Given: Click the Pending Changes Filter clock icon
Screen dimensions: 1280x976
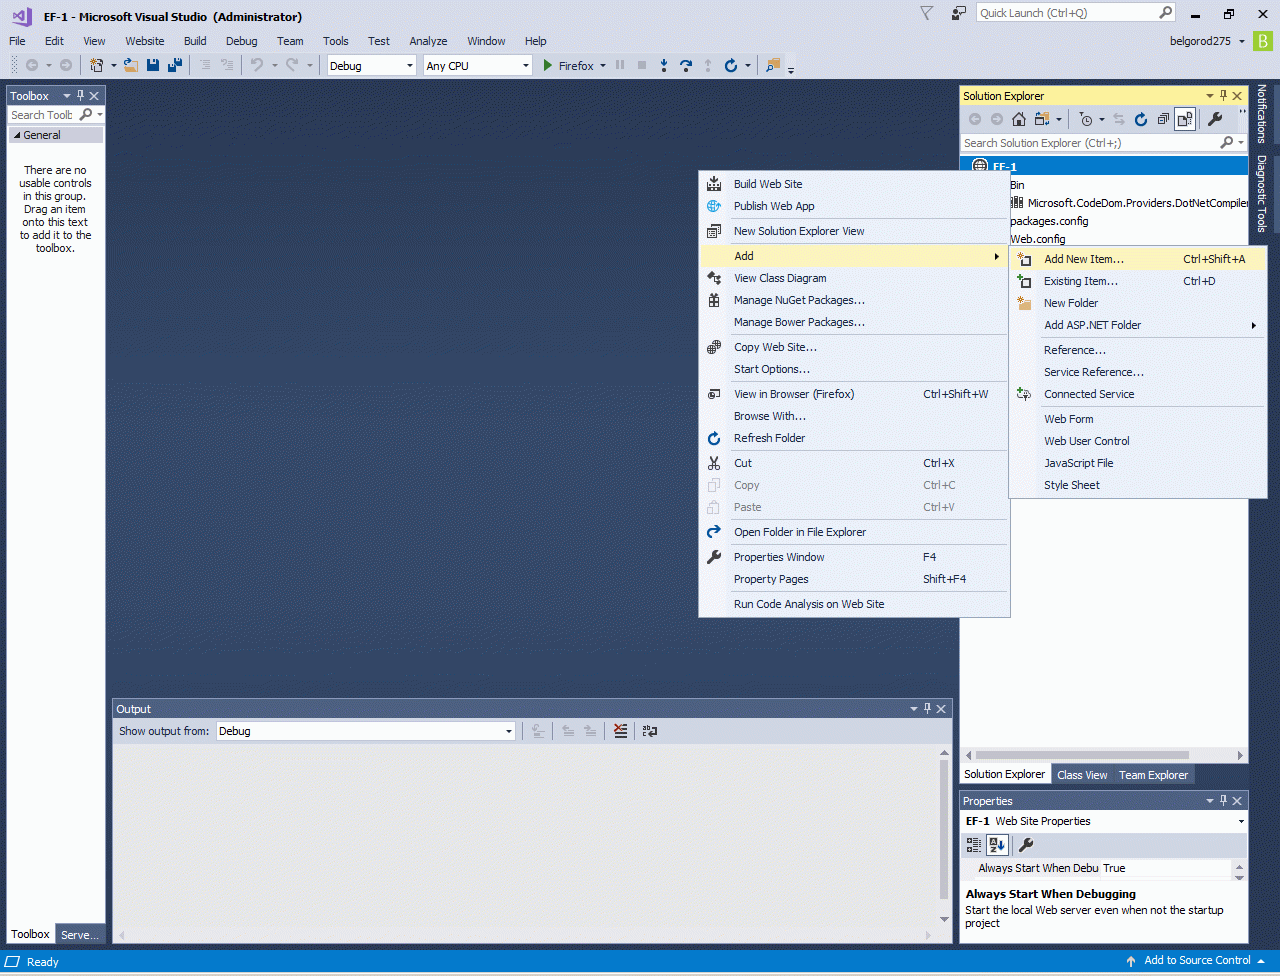Looking at the screenshot, I should [x=1086, y=119].
